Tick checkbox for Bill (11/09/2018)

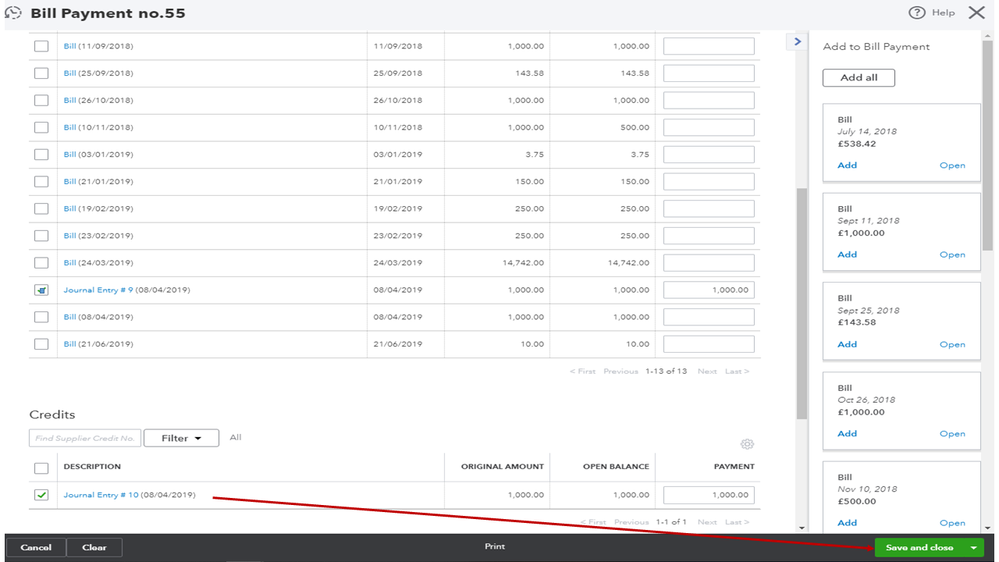[41, 46]
